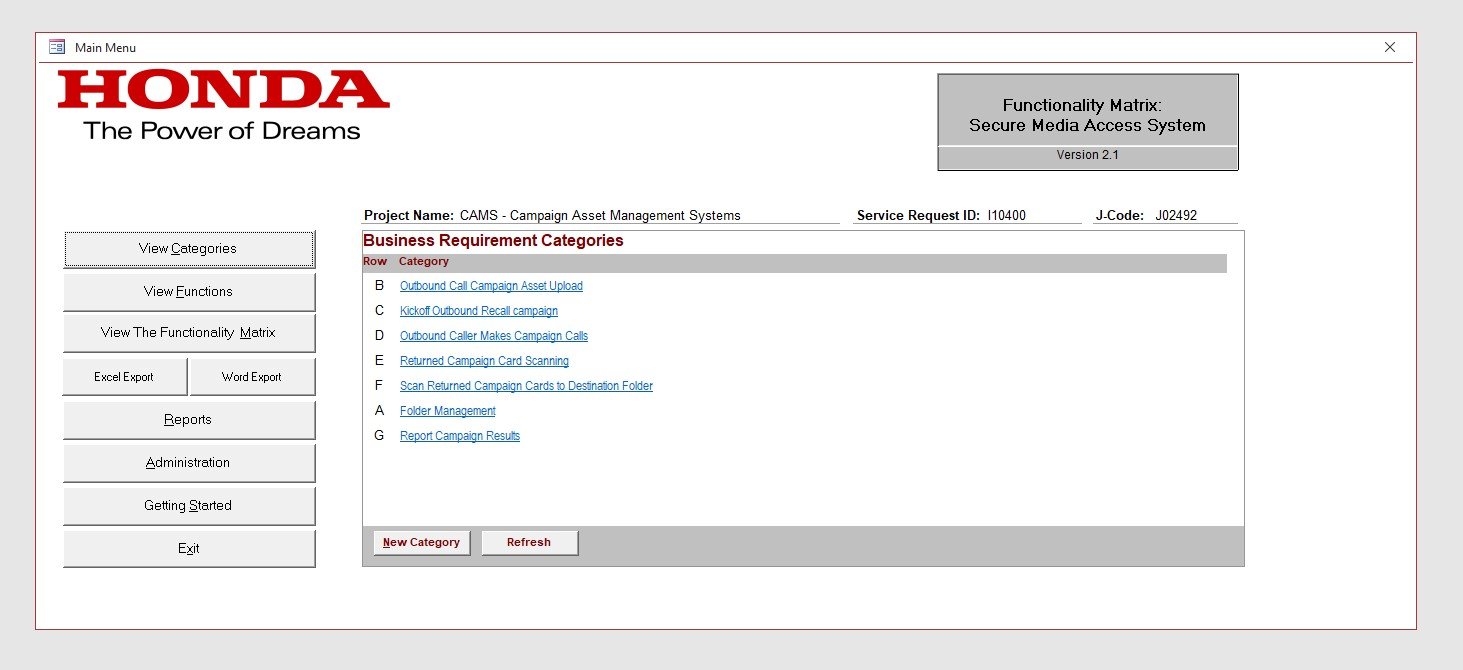This screenshot has width=1463, height=670.
Task: Open the Getting Started guide
Action: click(188, 506)
